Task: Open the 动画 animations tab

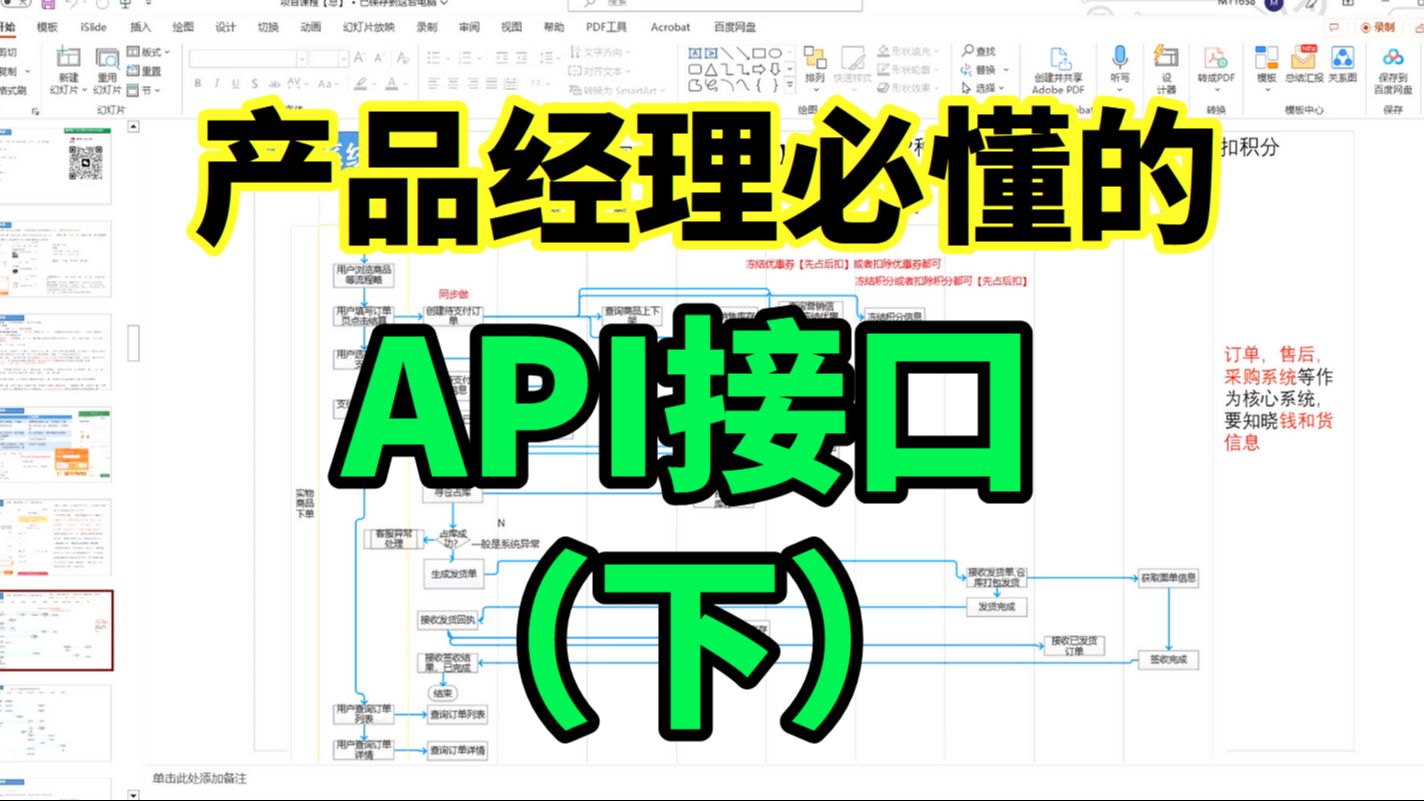Action: pos(311,27)
